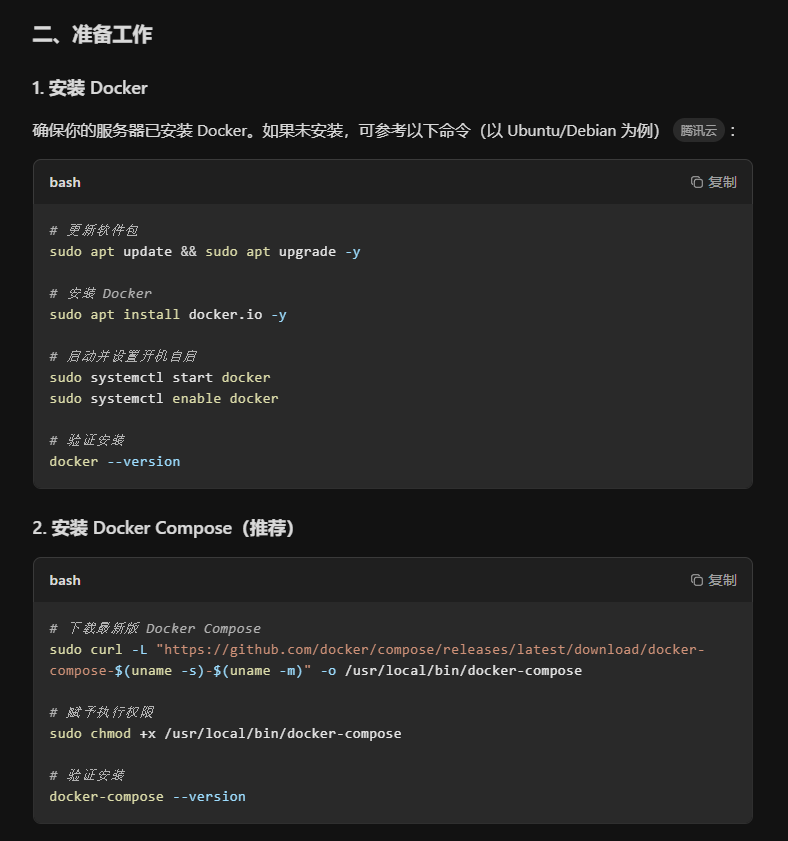
Task: Click the line sudo apt update && sudo apt upgrade -y
Action: (205, 252)
